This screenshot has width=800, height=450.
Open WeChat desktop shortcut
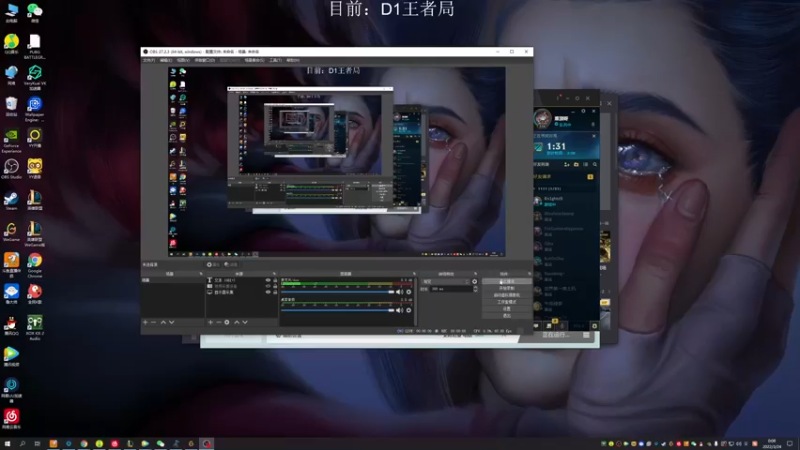coord(35,12)
